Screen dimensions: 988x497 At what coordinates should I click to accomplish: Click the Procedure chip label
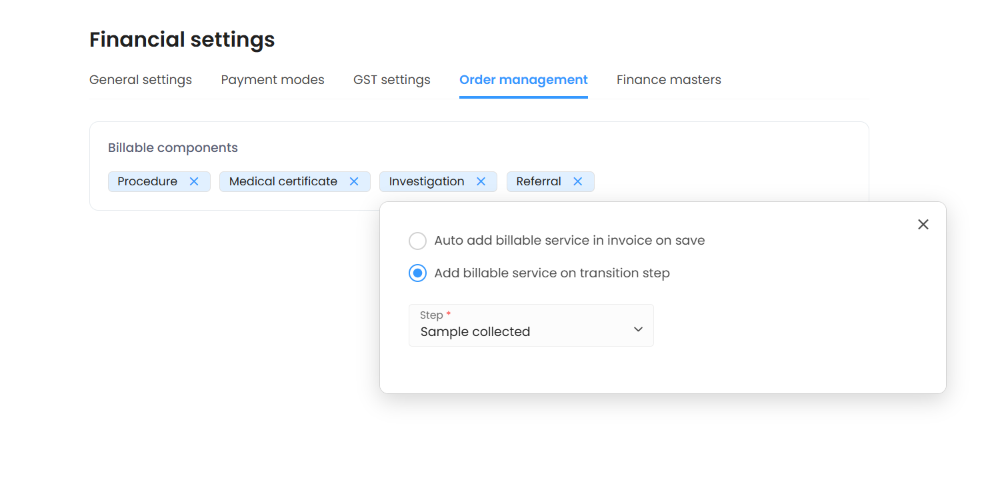147,182
